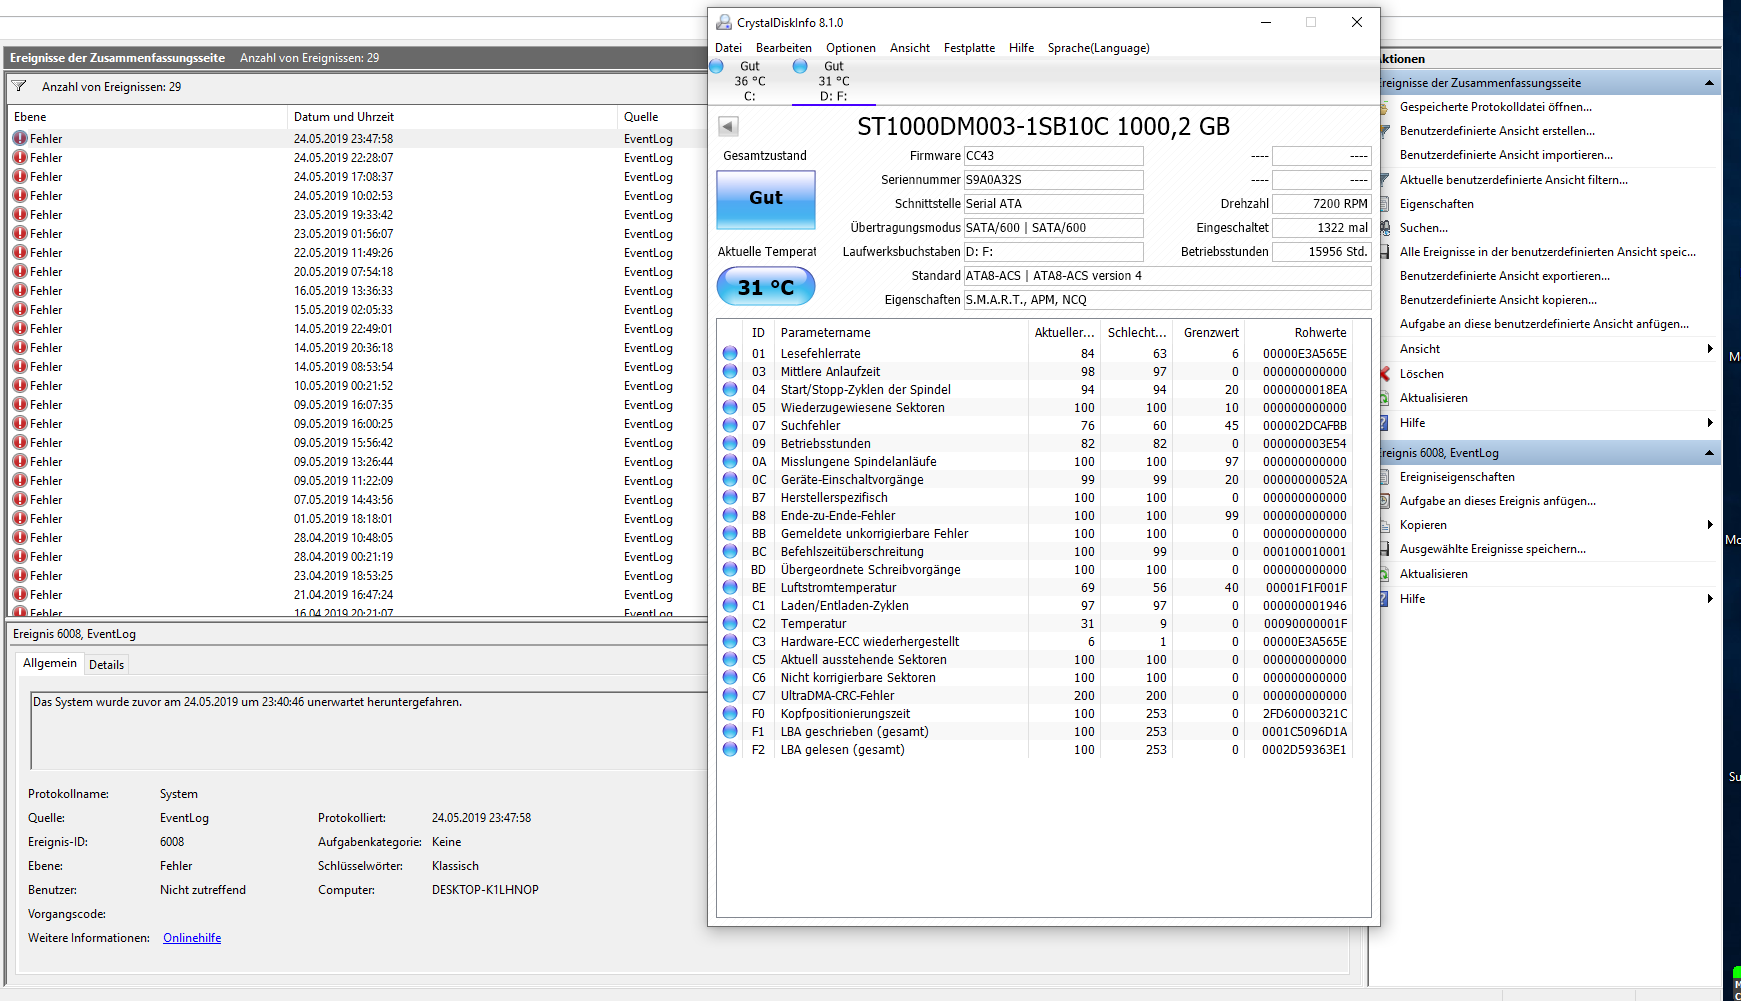Click the status orb for Mittlere Anlaufzeit
The height and width of the screenshot is (1001, 1741).
(730, 372)
